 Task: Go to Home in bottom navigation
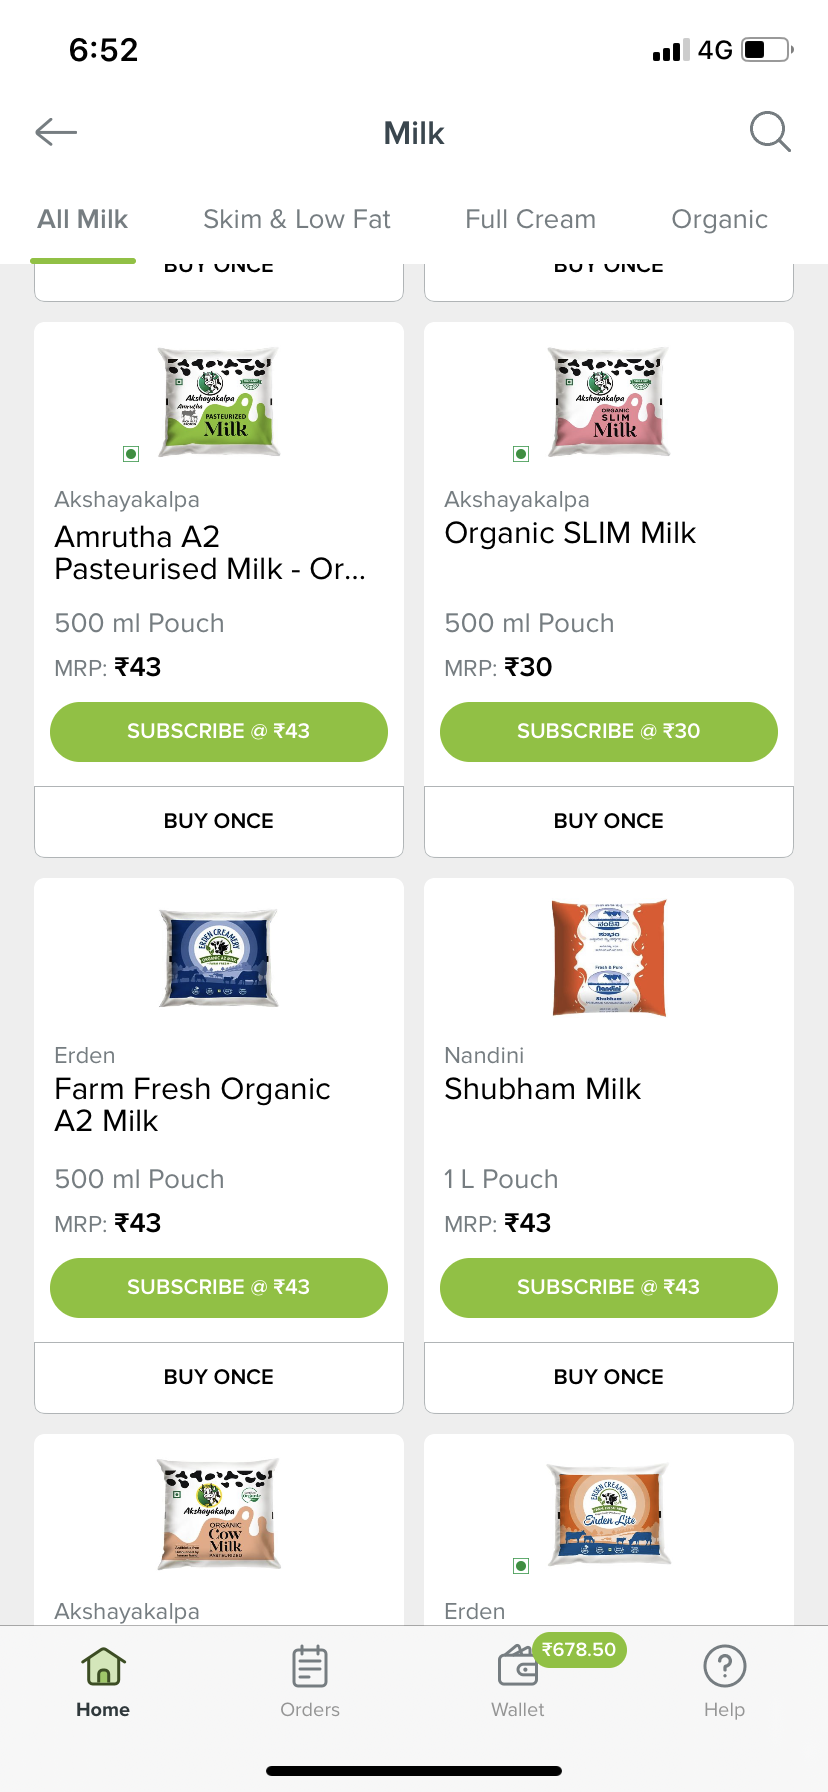click(103, 1682)
